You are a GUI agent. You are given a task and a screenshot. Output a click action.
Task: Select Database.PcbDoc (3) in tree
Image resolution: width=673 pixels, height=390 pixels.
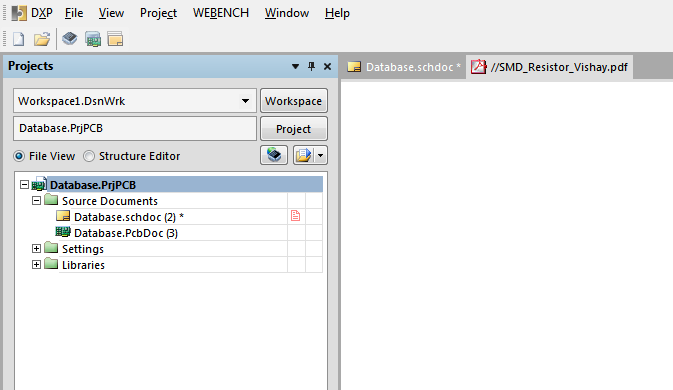126,233
